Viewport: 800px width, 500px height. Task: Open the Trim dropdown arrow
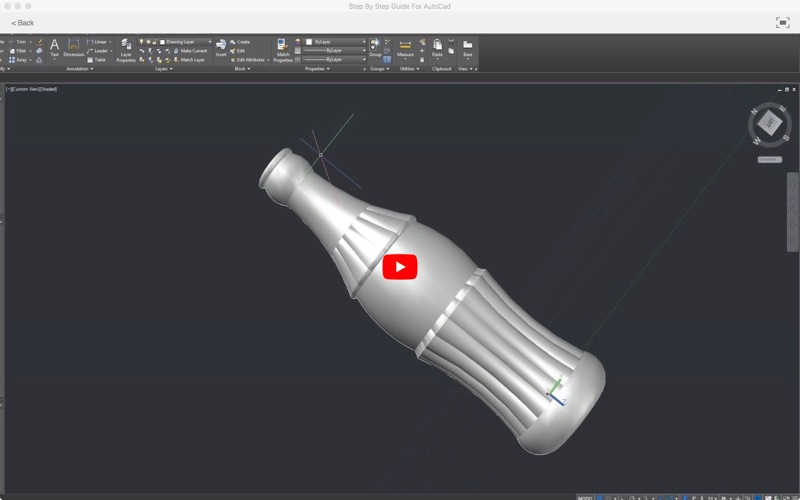(x=30, y=42)
